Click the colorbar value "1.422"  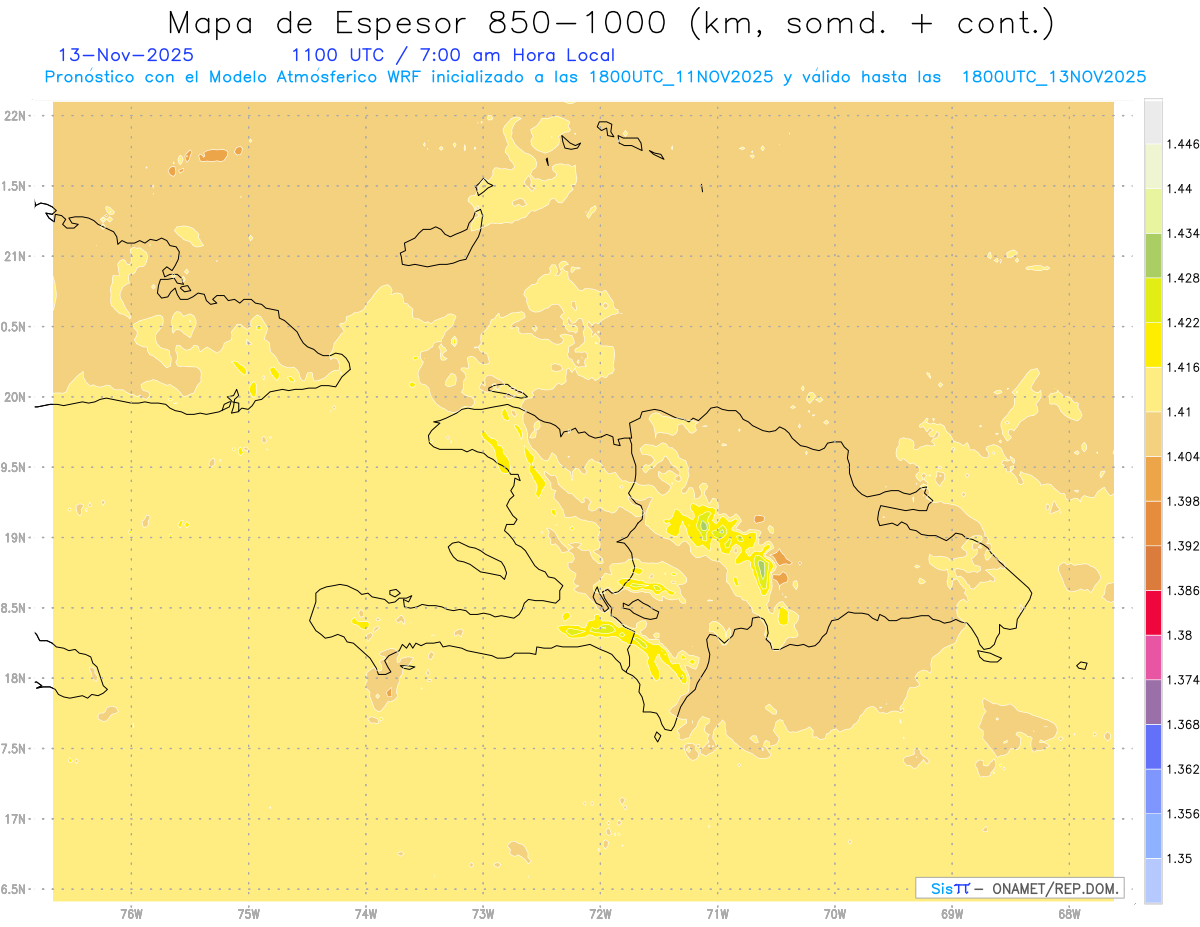(1183, 323)
